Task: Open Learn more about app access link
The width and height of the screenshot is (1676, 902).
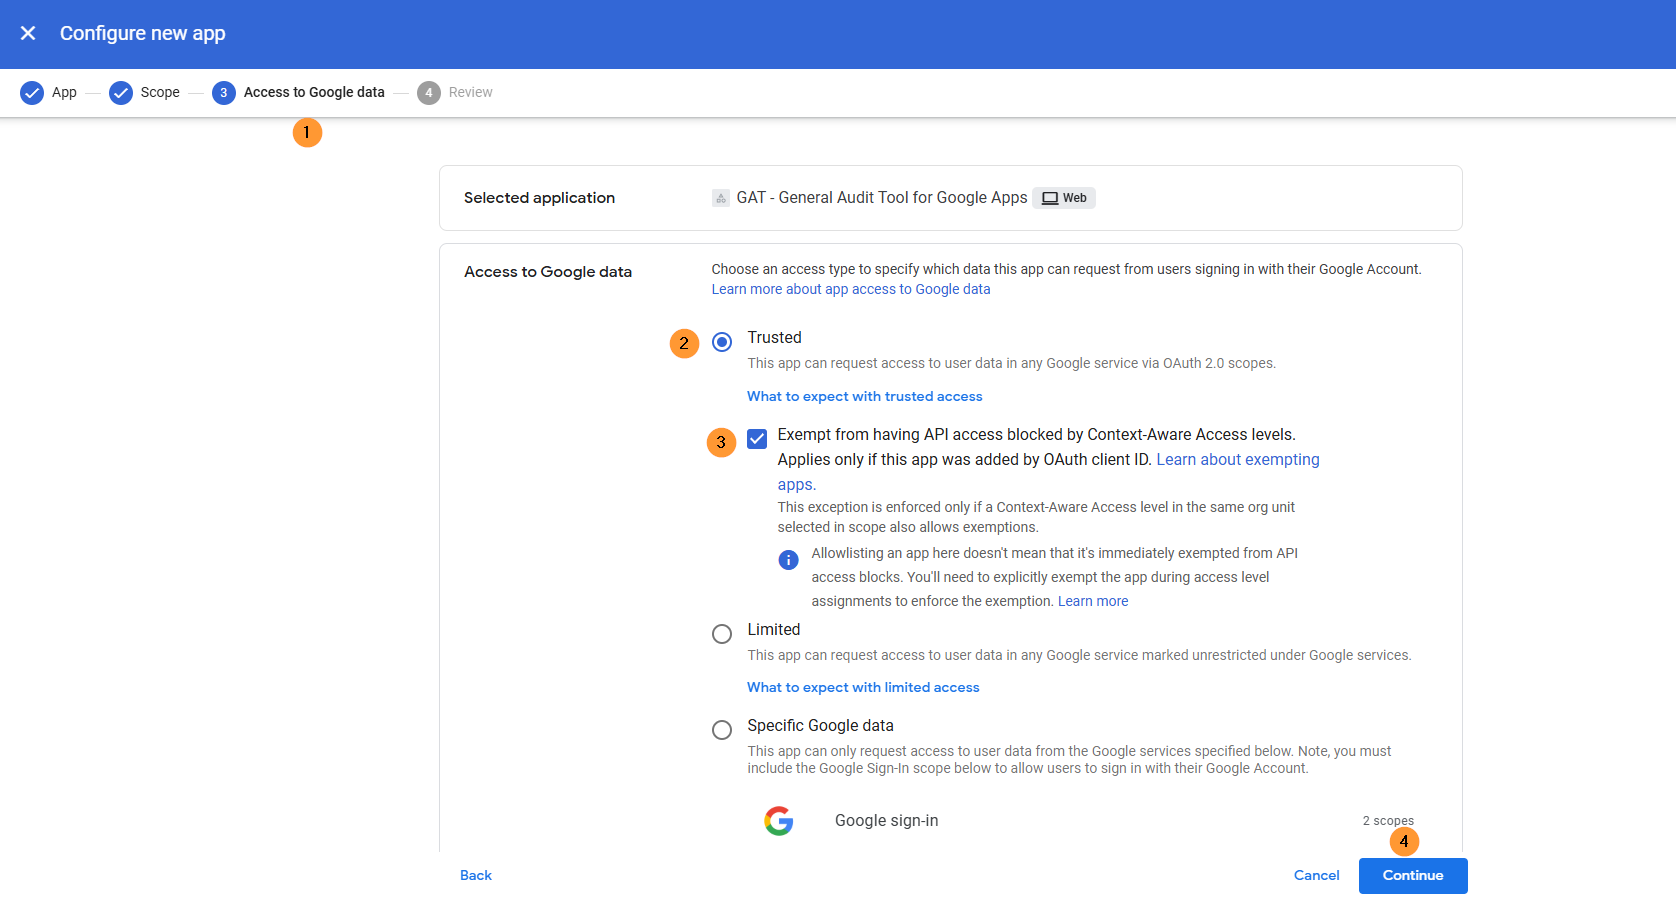Action: [850, 290]
